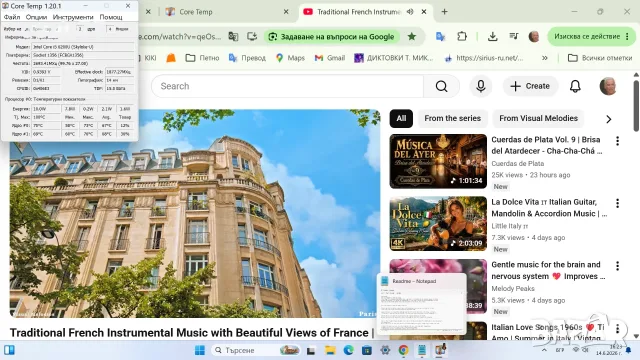
Task: Open the Файл menu in Core Temp
Action: coord(12,17)
